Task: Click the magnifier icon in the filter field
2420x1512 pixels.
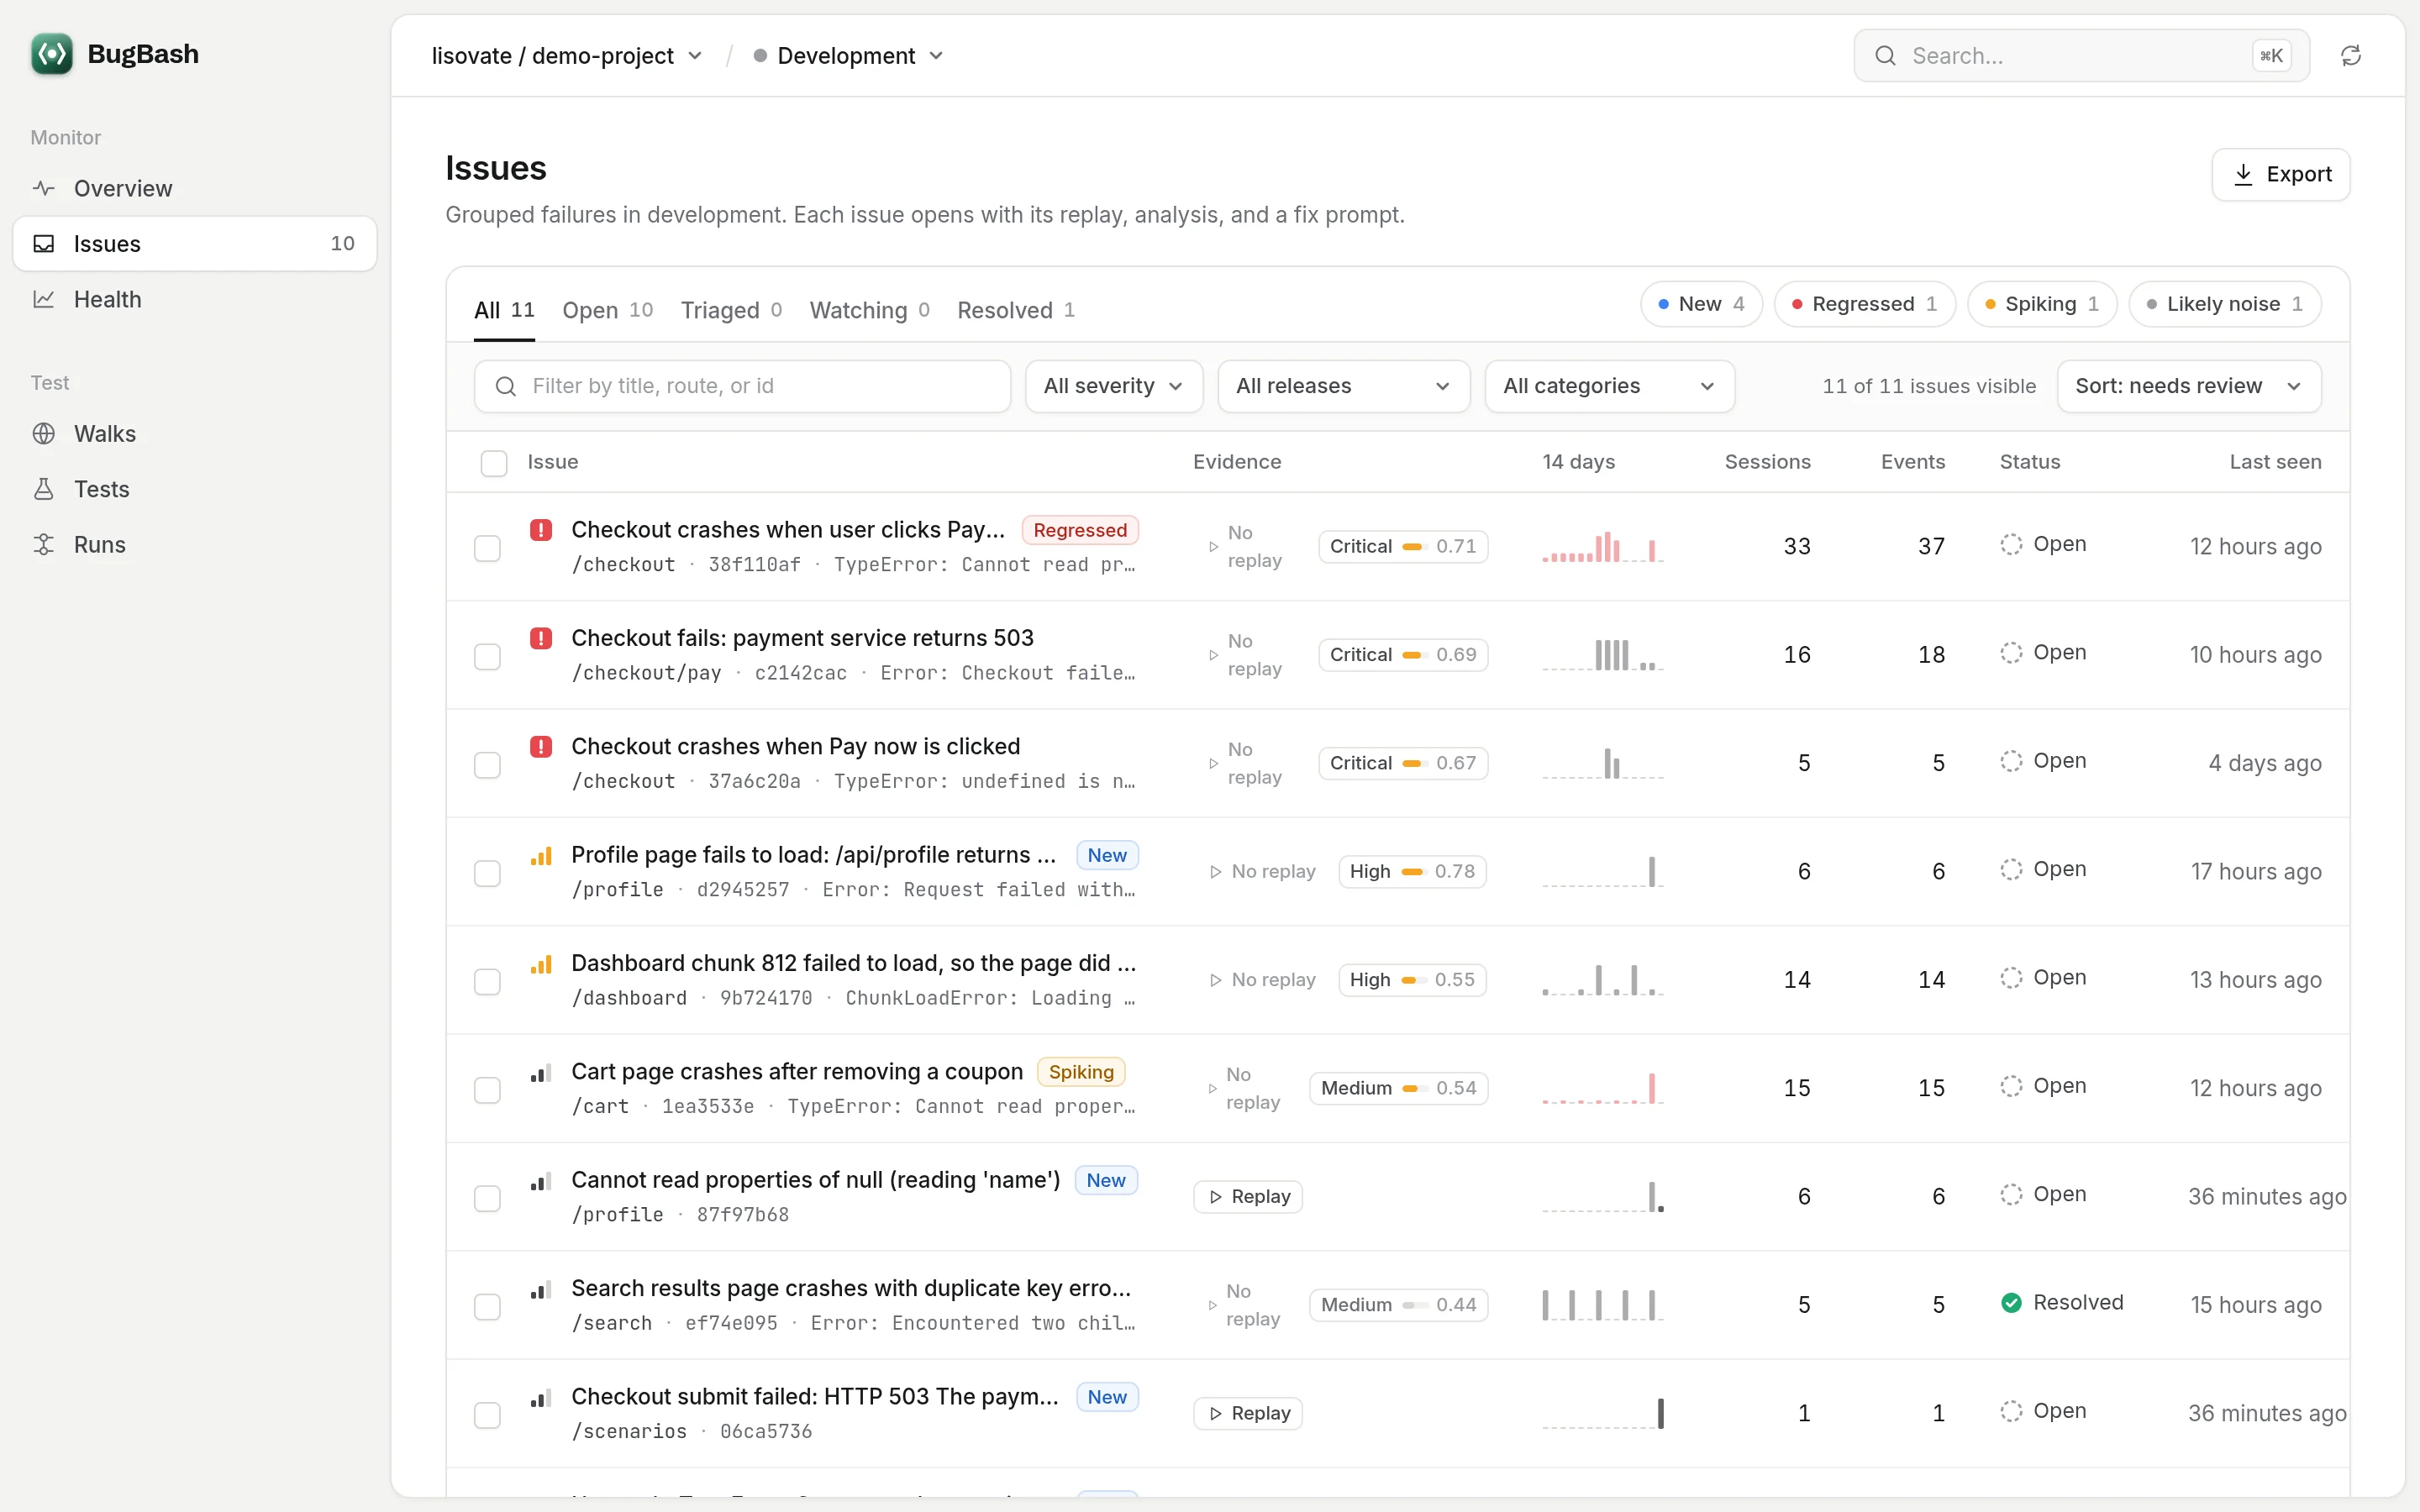Action: tap(506, 386)
